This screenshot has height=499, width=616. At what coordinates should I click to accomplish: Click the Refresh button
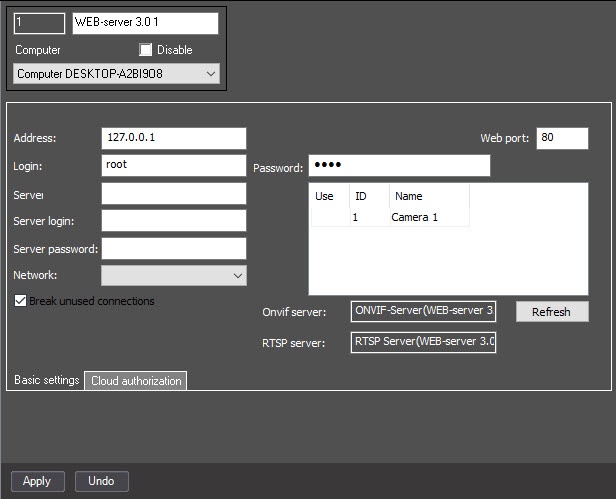[552, 312]
